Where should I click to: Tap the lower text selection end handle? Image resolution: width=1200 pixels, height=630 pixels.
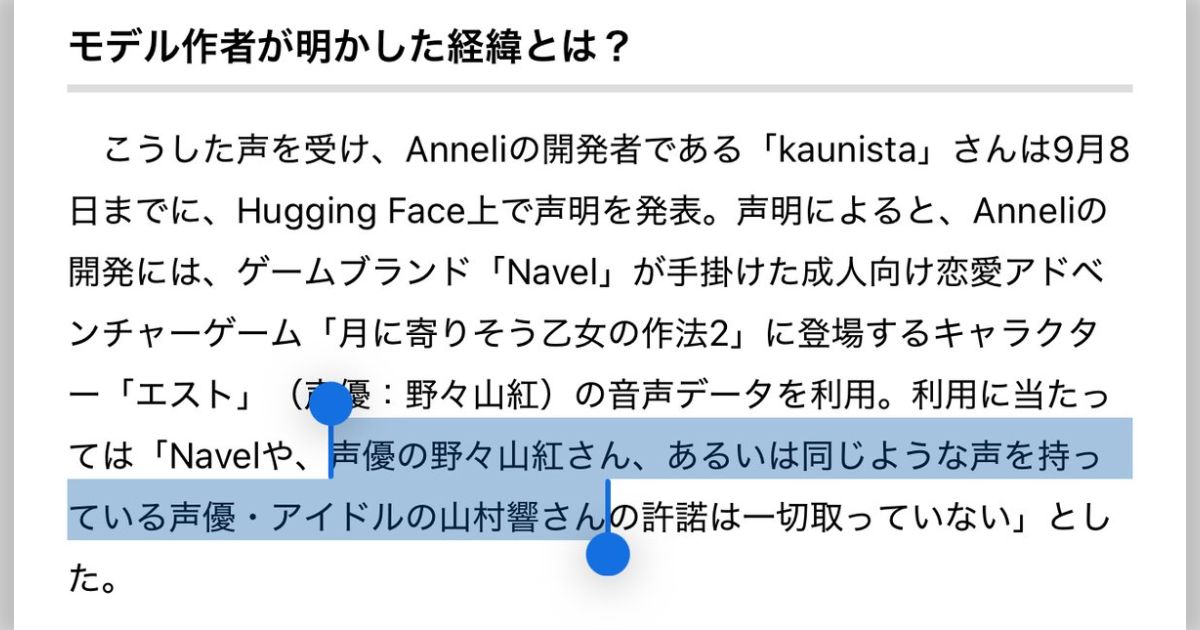(x=607, y=554)
